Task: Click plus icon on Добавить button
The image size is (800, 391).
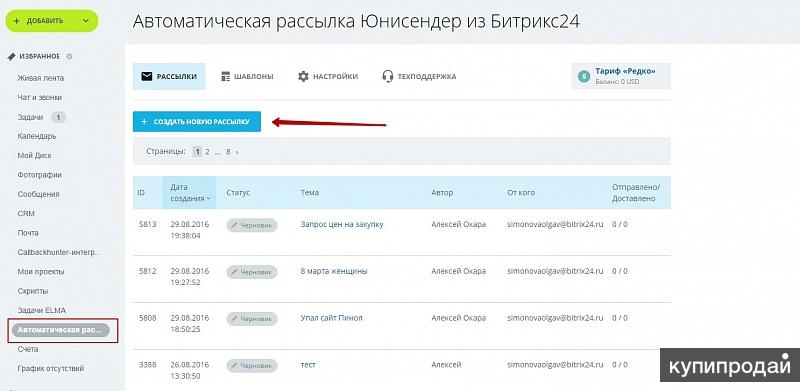Action: coord(17,21)
